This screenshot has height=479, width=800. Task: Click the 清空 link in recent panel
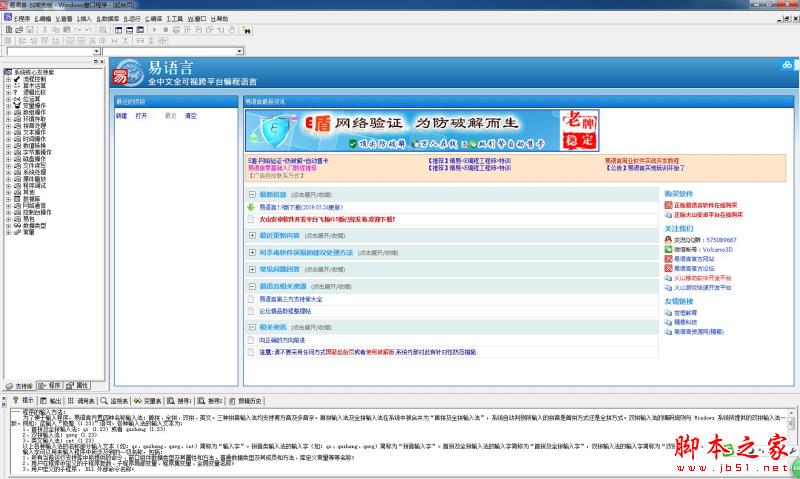click(x=190, y=116)
